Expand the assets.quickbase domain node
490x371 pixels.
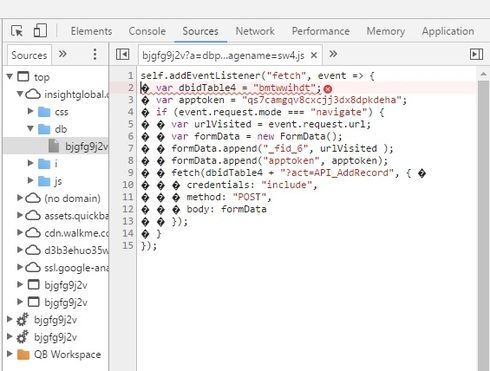[x=20, y=215]
